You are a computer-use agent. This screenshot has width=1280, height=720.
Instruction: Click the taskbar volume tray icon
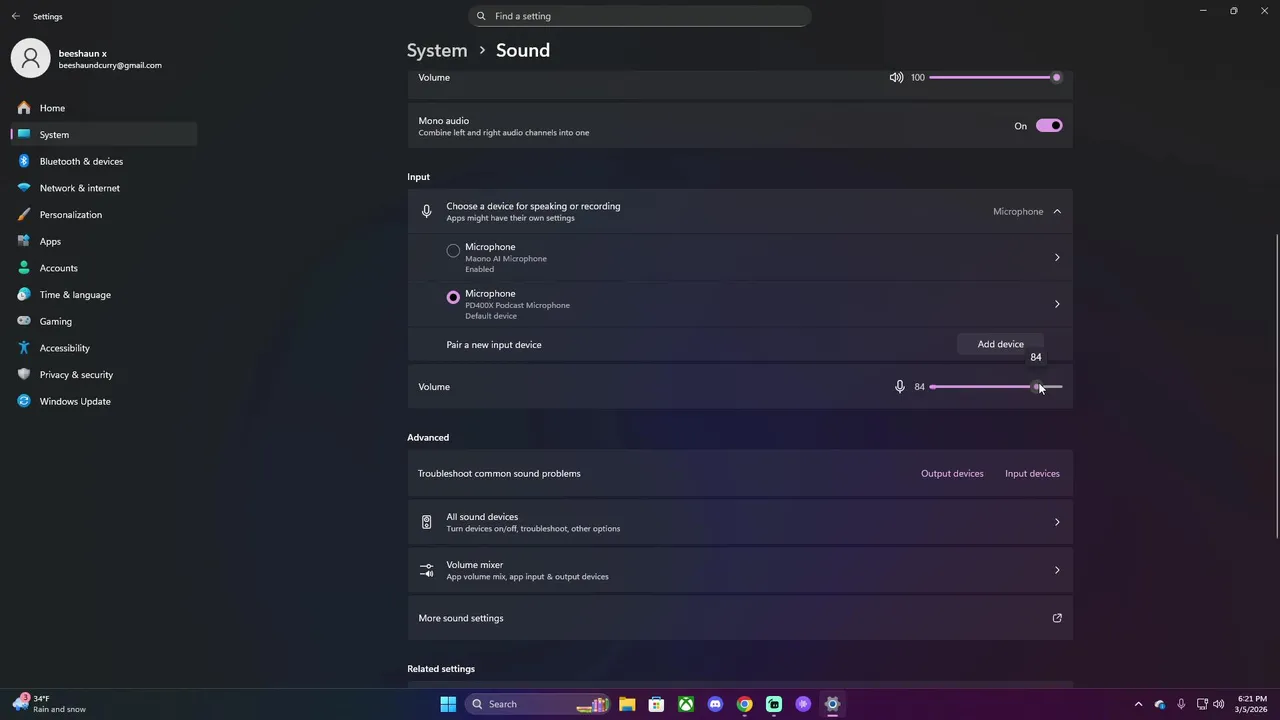pyautogui.click(x=1219, y=704)
